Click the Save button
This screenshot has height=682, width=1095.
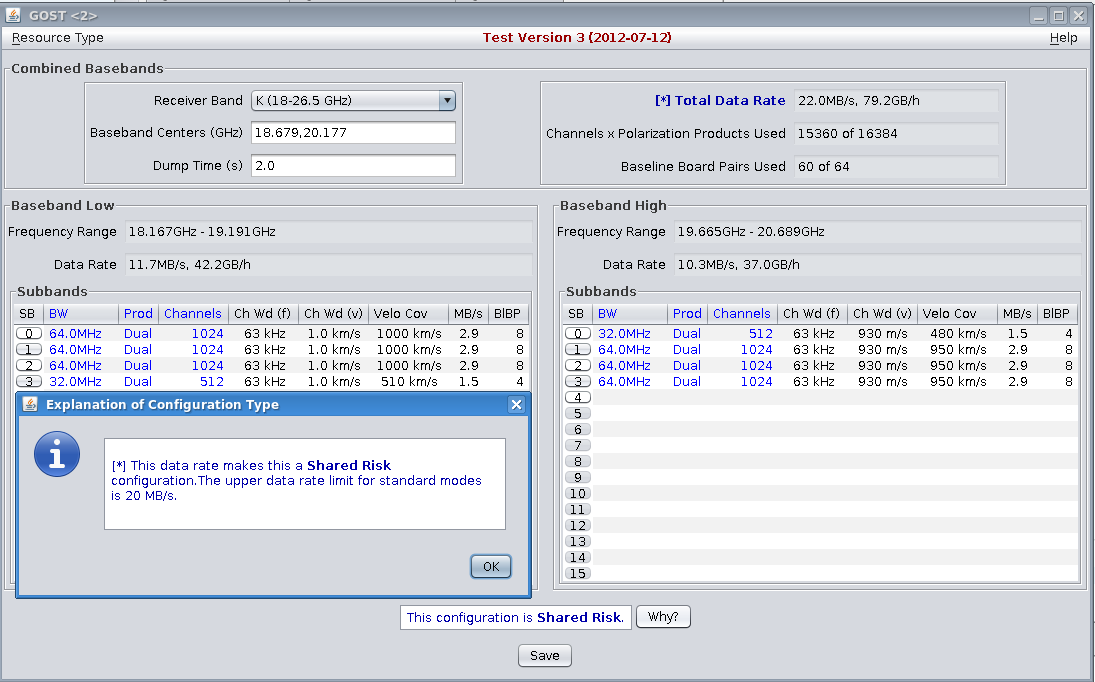545,656
